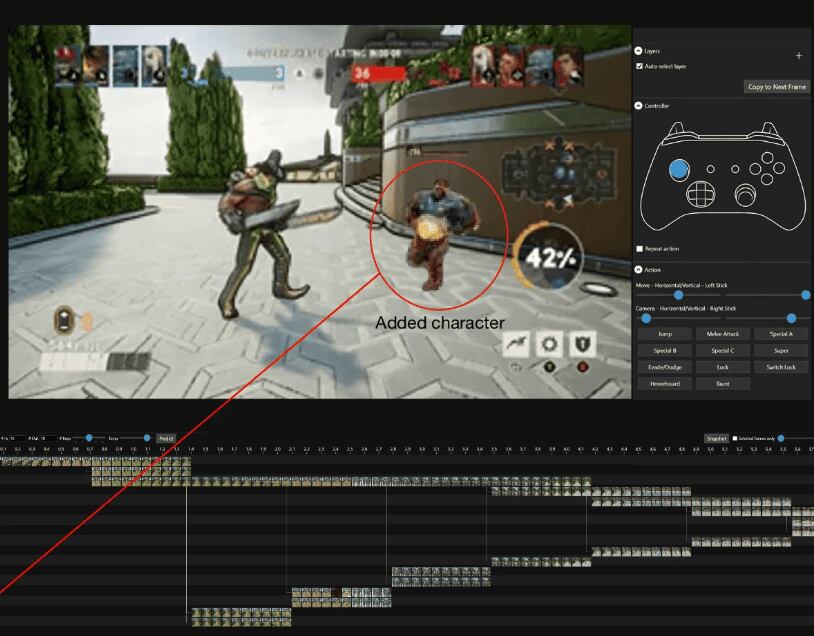This screenshot has width=814, height=636.
Task: Click the Move Left Stick horizontal slider handle
Action: [679, 295]
